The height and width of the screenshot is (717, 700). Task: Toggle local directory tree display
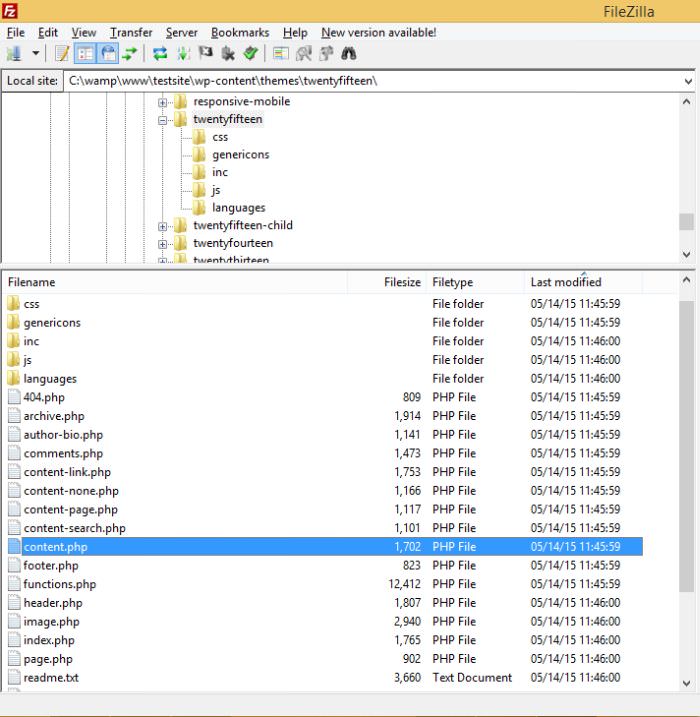pos(85,54)
